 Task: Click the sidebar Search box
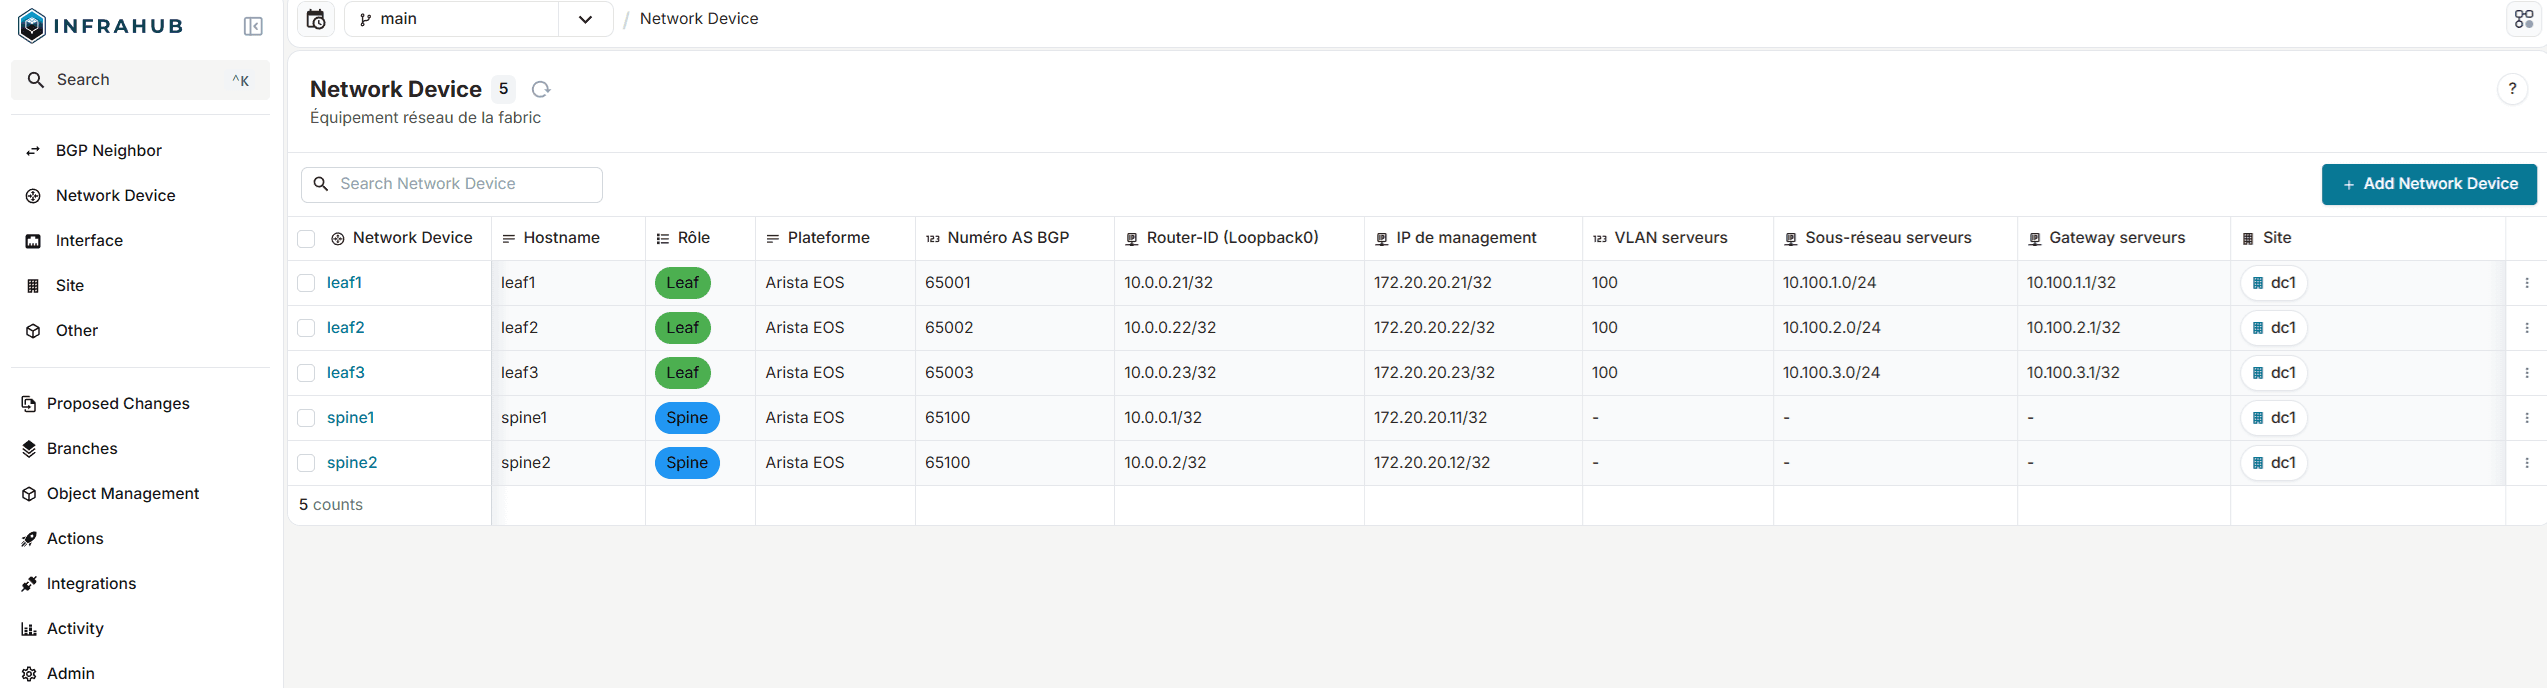click(x=140, y=80)
